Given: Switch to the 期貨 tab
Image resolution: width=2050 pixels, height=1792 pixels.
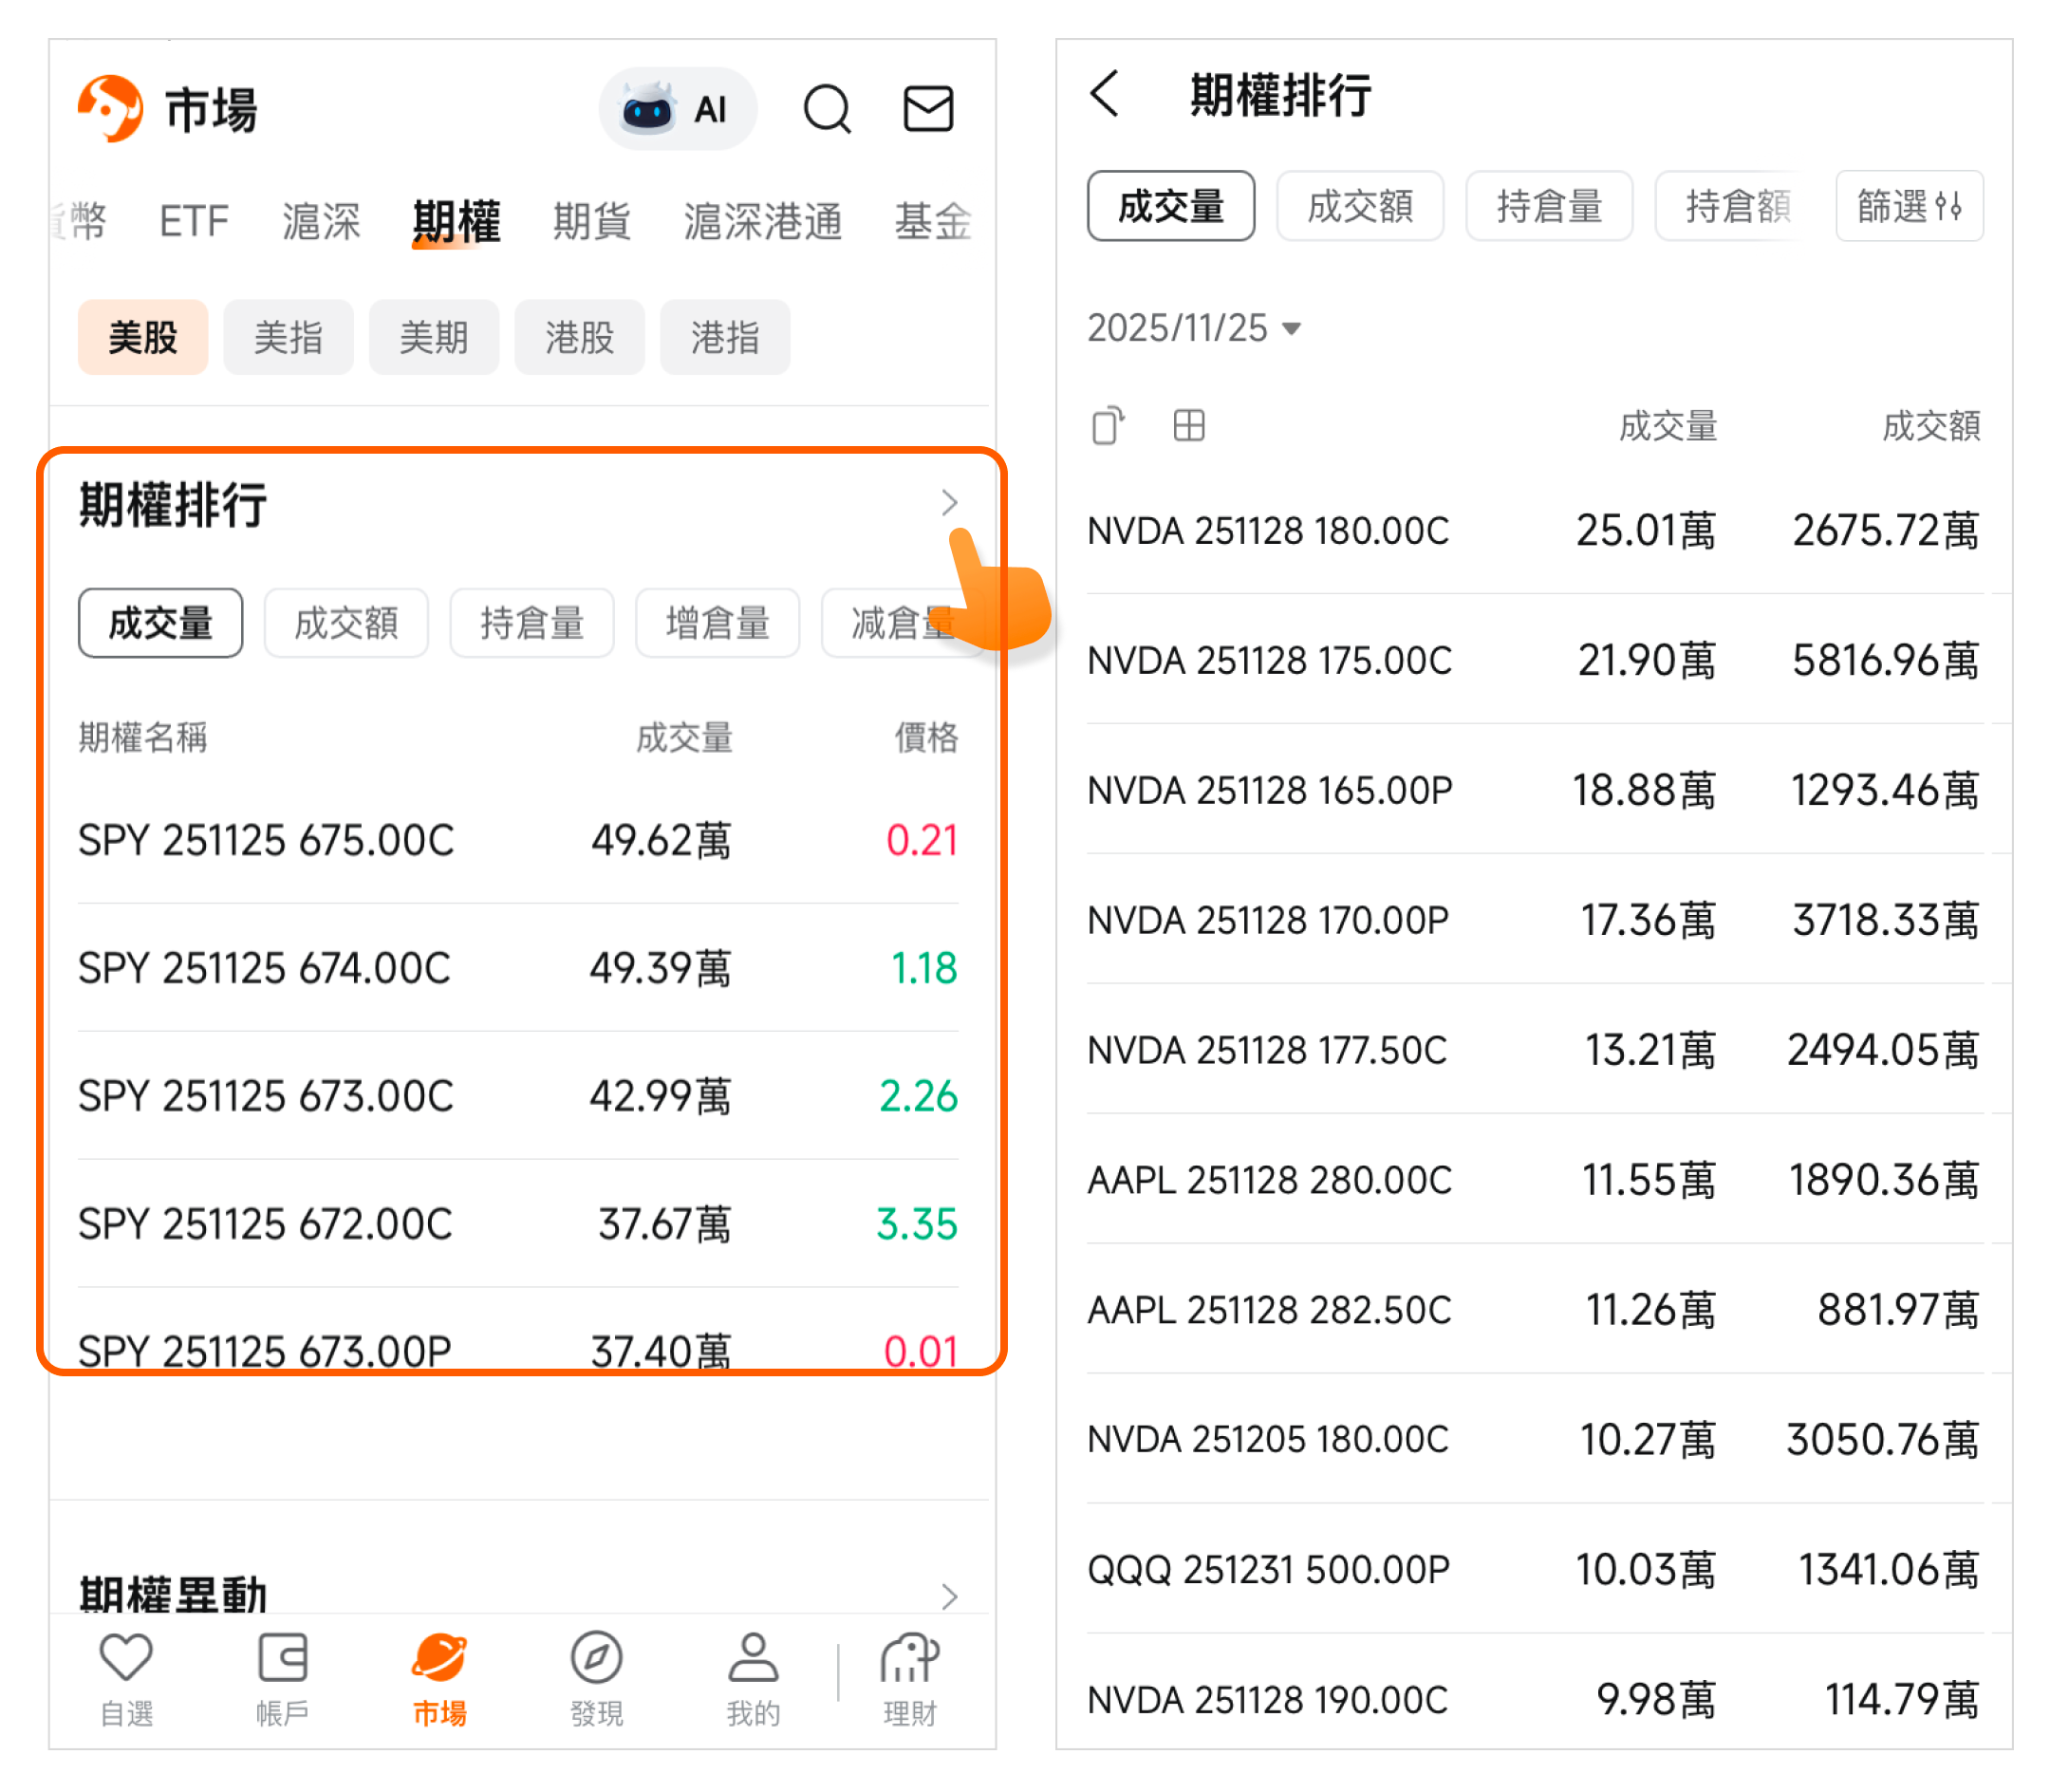Looking at the screenshot, I should pyautogui.click(x=591, y=221).
